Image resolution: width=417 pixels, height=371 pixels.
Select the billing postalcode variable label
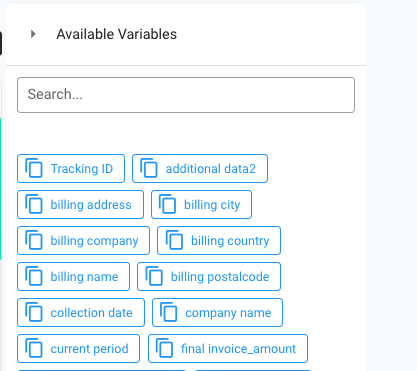[x=220, y=277]
